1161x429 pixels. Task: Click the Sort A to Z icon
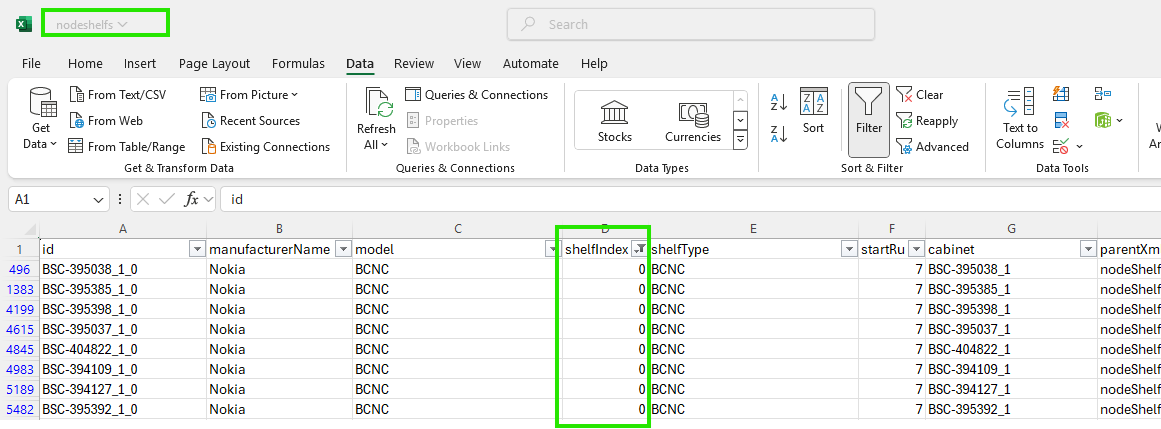click(x=779, y=102)
